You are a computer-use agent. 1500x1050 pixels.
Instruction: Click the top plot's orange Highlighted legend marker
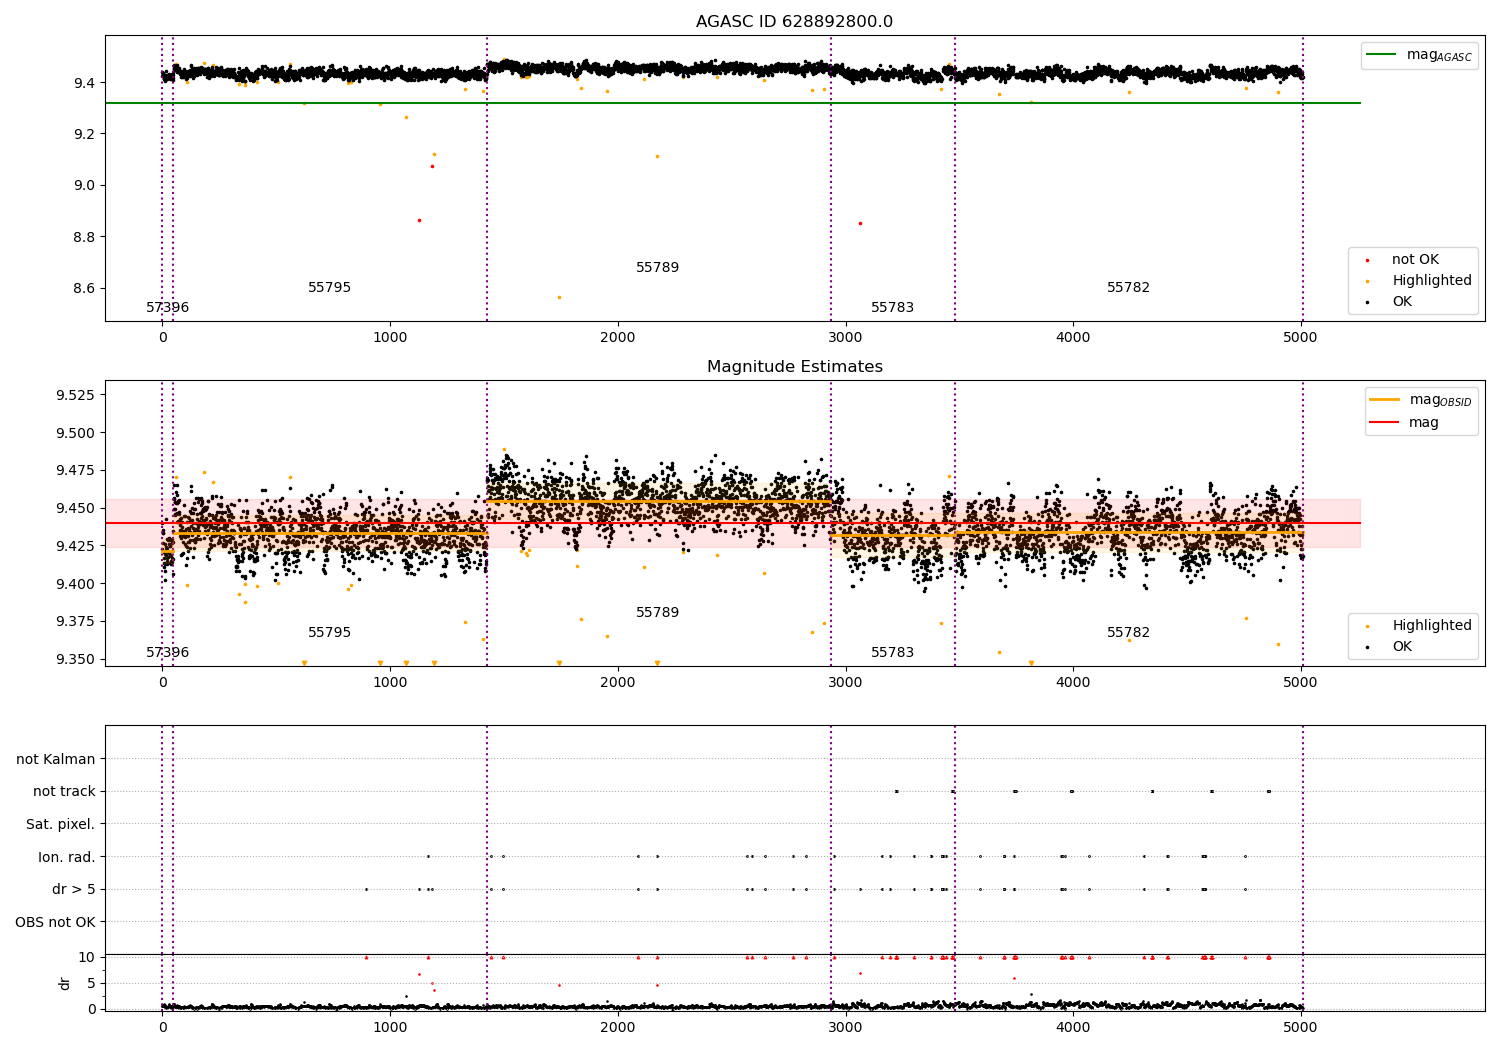(x=1367, y=281)
